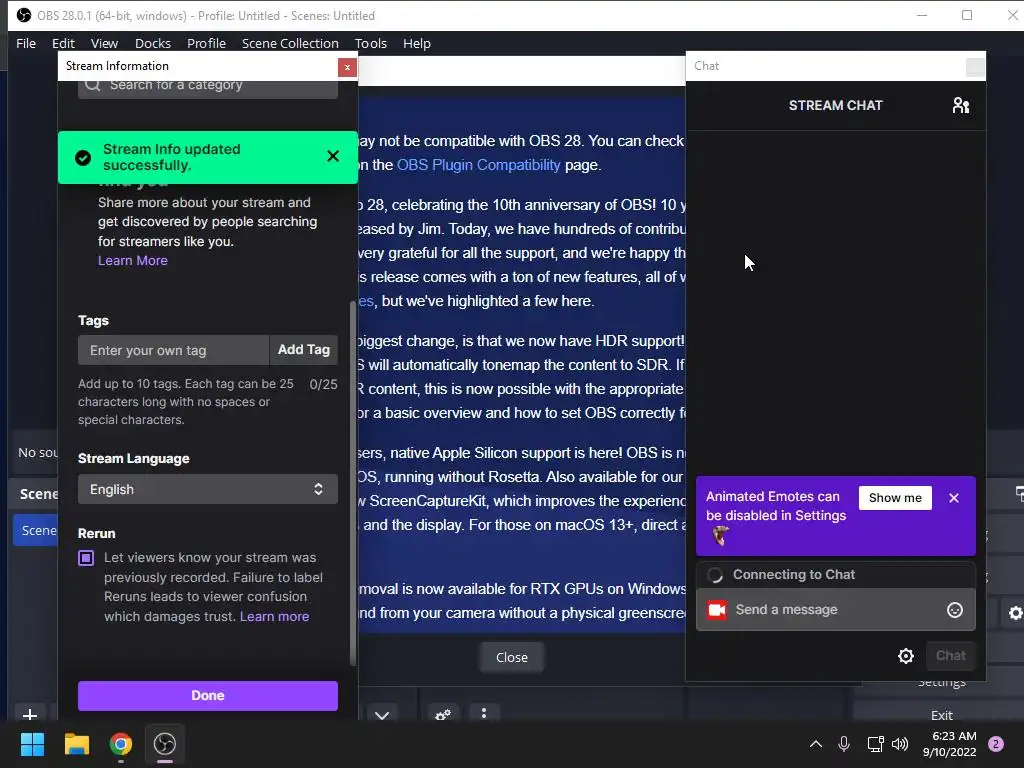The height and width of the screenshot is (768, 1024).
Task: Click the Stream Information panel scrollbar
Action: pos(353,483)
